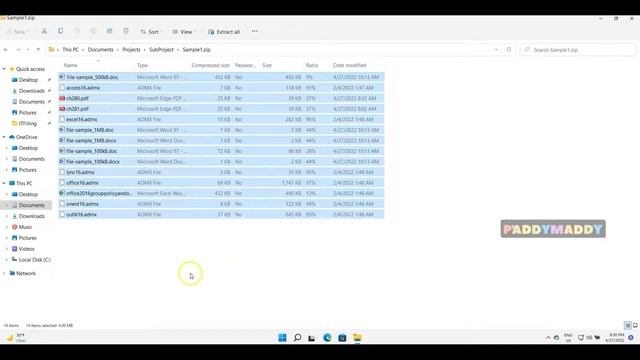Click the Delete trash icon in toolbar
Viewport: 640px width, 360px height.
coord(126,31)
